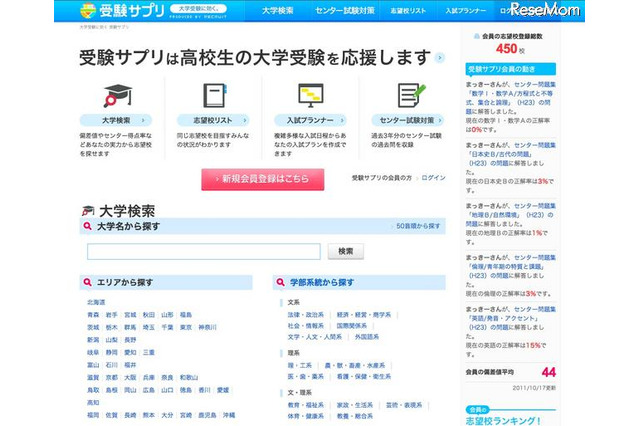Screen dimensions: 640x426
Task: Click the 入試プランナー pill button
Action: [310, 120]
